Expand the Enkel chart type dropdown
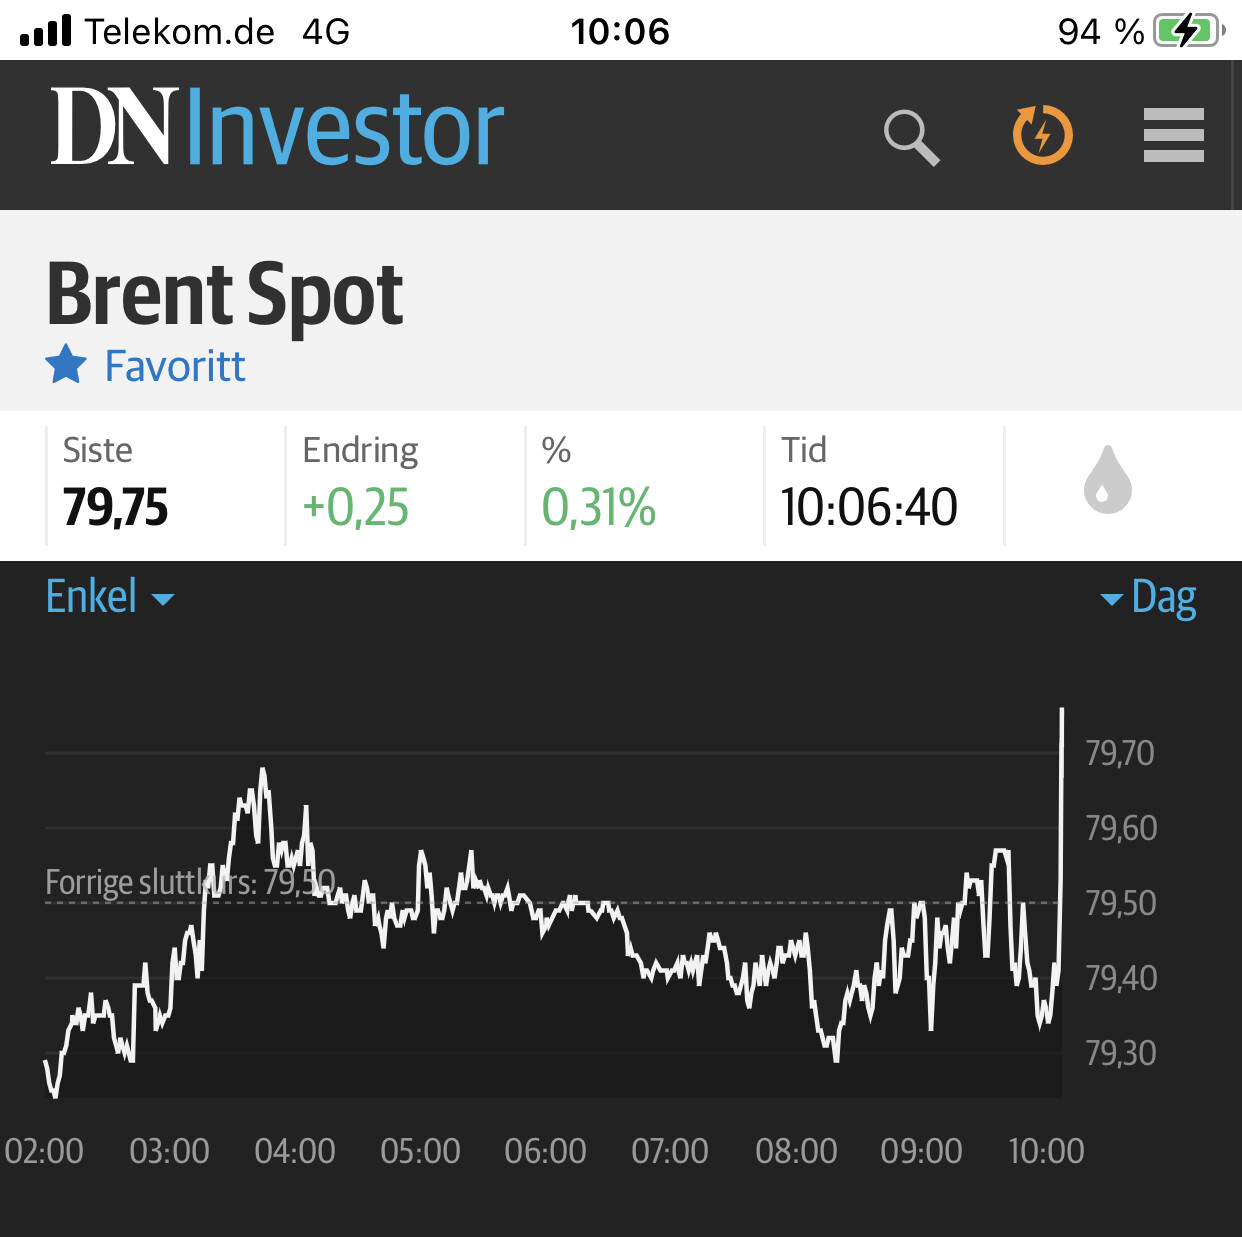 click(x=110, y=597)
